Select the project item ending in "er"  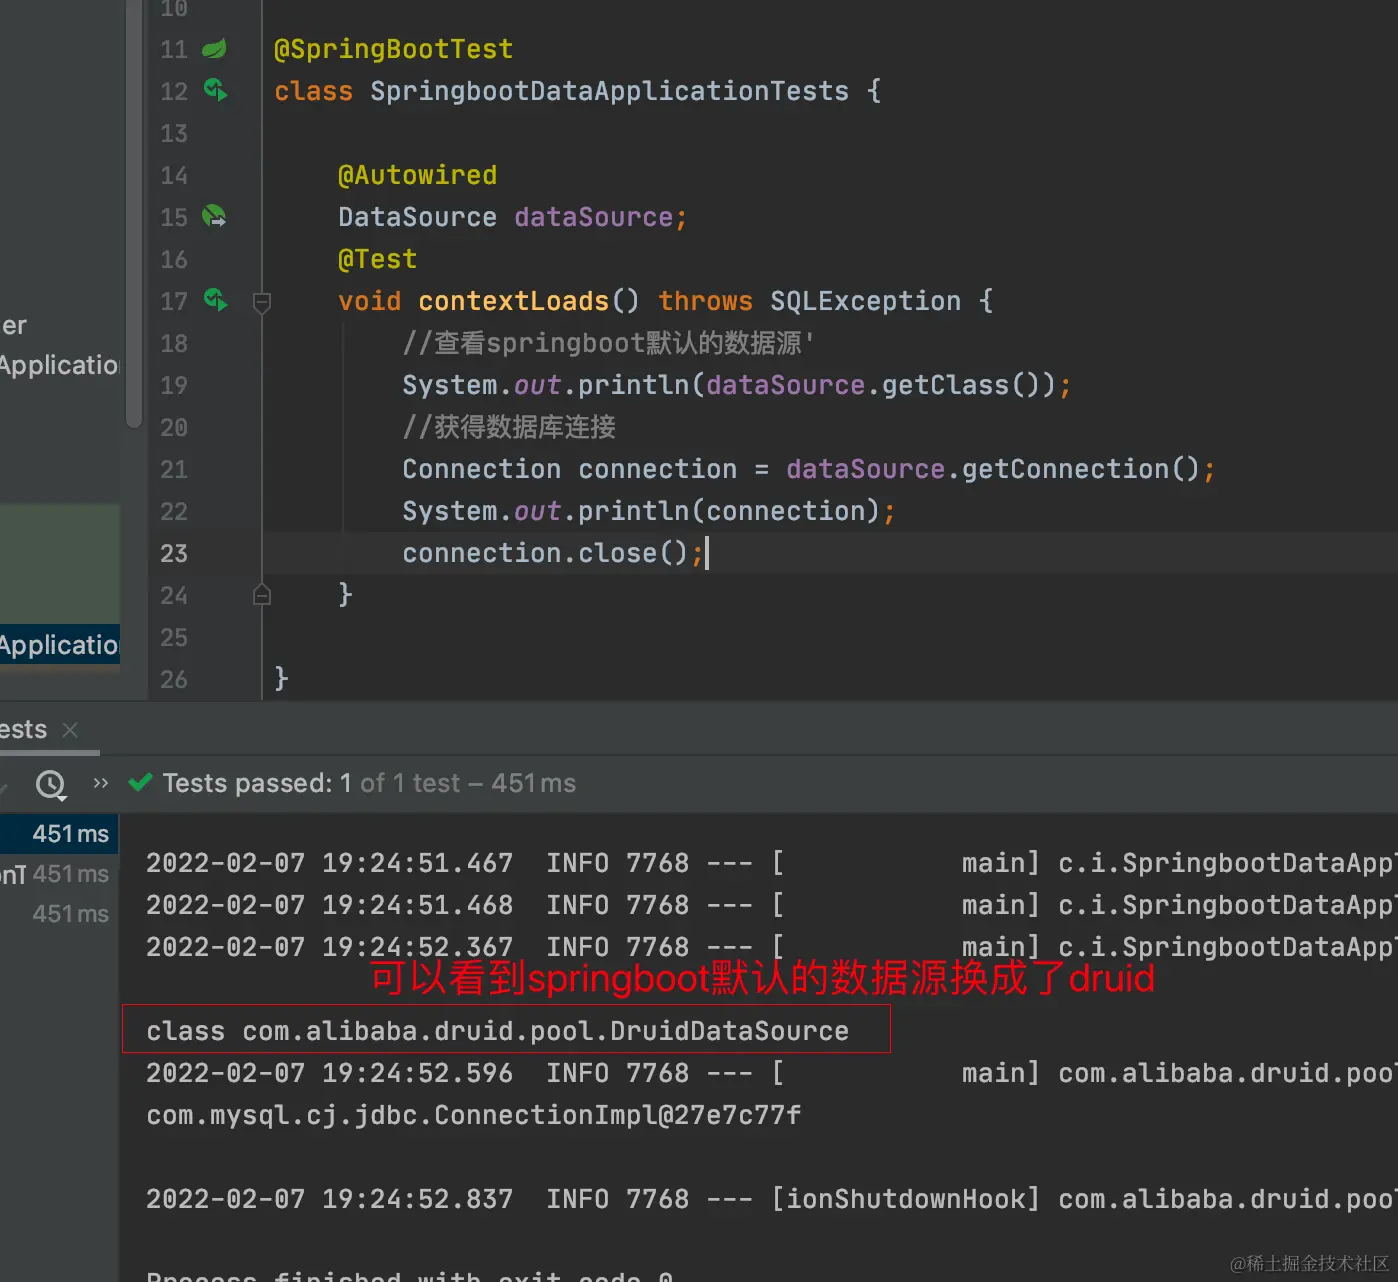point(14,326)
